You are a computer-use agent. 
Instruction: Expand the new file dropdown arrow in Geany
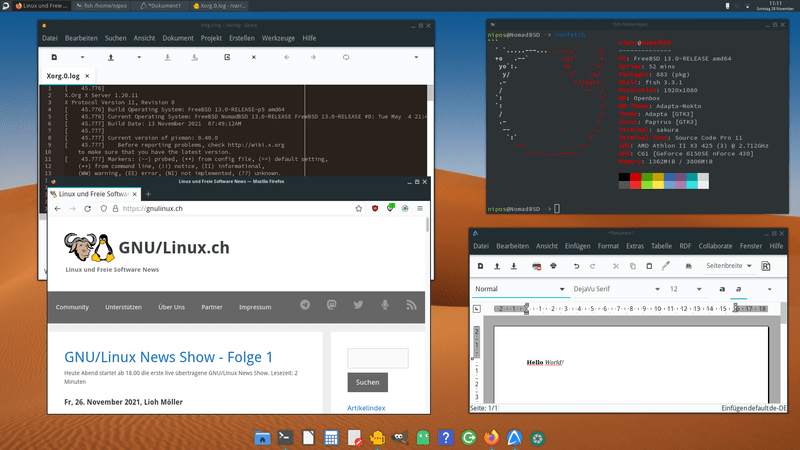point(82,57)
